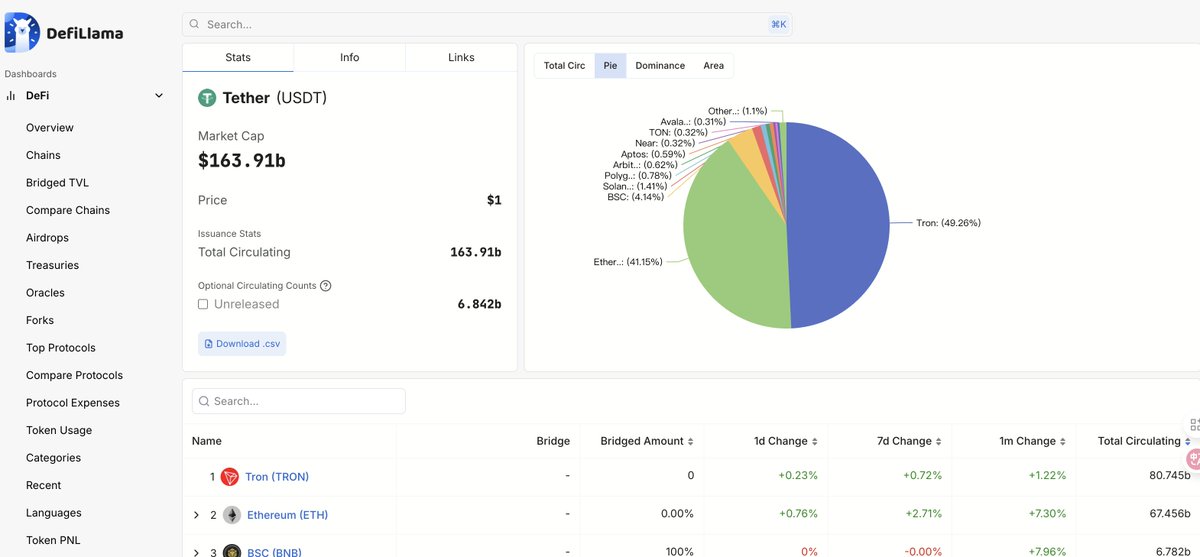
Task: Download the .csv file
Action: coord(242,344)
